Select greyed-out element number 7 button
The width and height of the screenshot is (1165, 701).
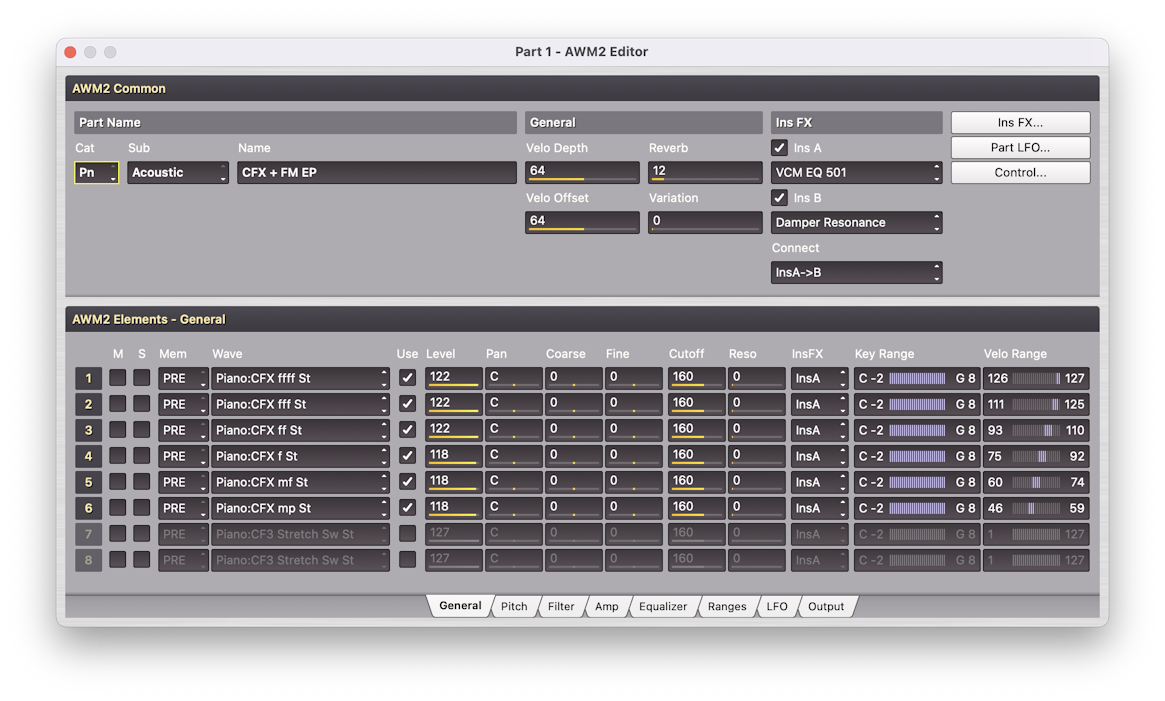[88, 534]
